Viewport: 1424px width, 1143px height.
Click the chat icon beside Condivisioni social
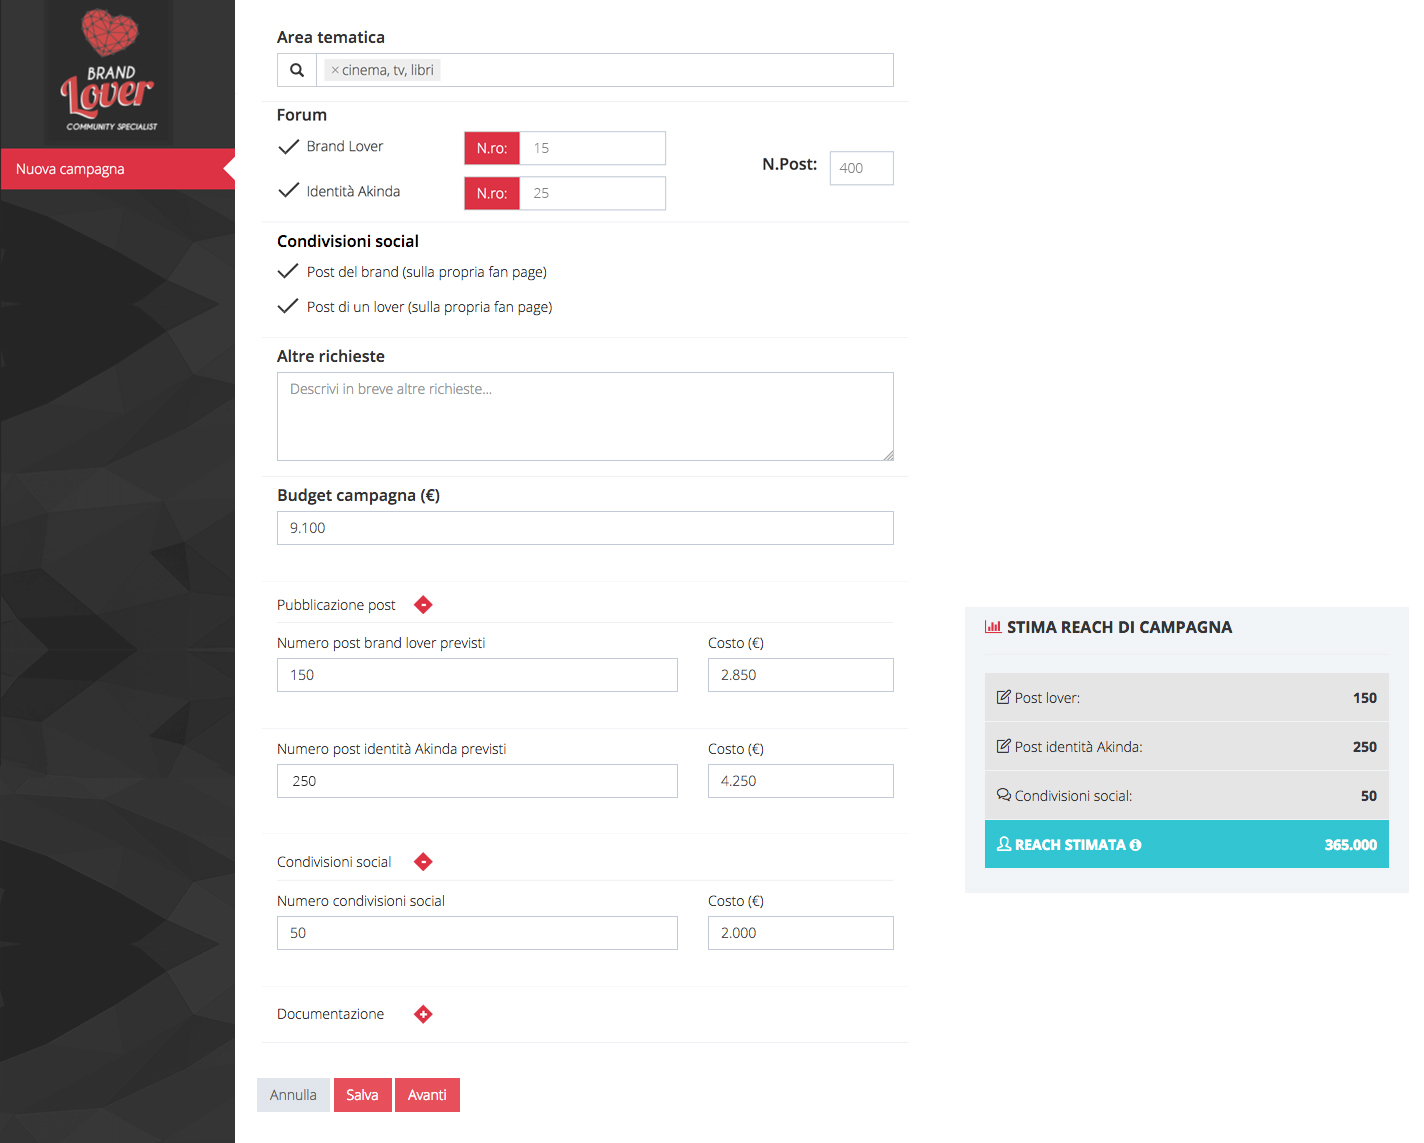coord(1003,795)
